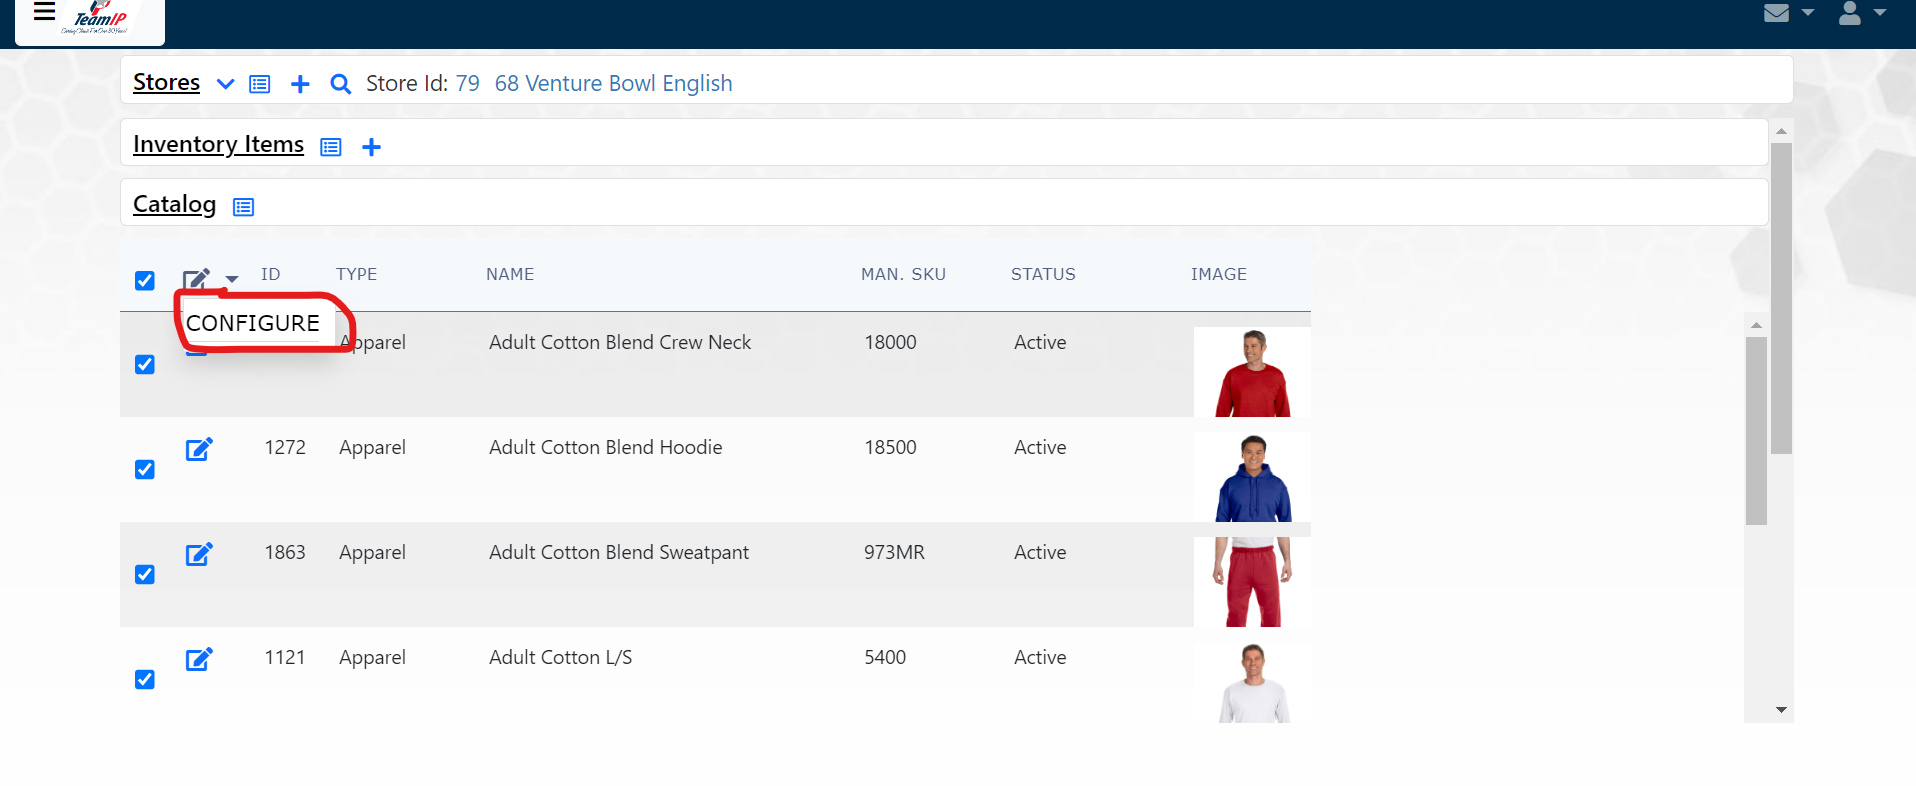1916x786 pixels.
Task: Open the bulk edit caret menu in the header
Action: (232, 279)
